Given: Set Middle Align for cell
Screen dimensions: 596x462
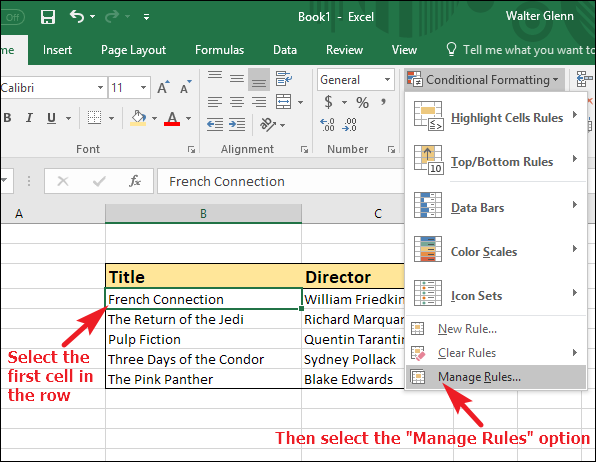Looking at the screenshot, I should tap(237, 79).
